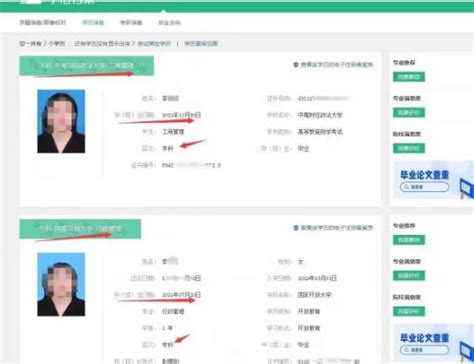Click the 尝试绑定学历 link
This screenshot has width=474, height=364.
(x=154, y=44)
